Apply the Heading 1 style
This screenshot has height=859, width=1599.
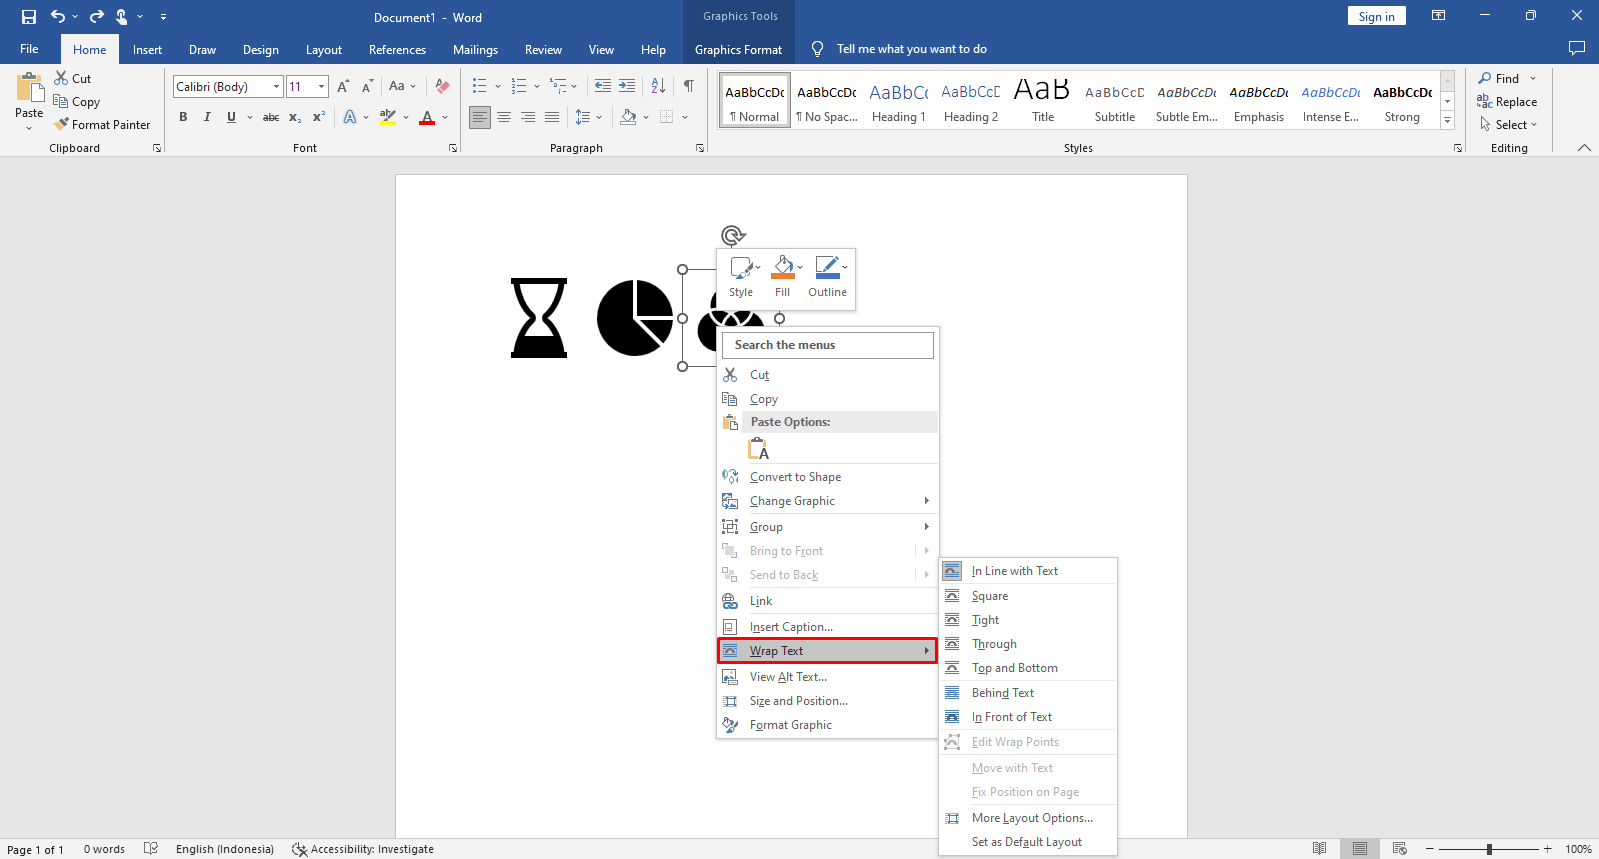[x=898, y=100]
